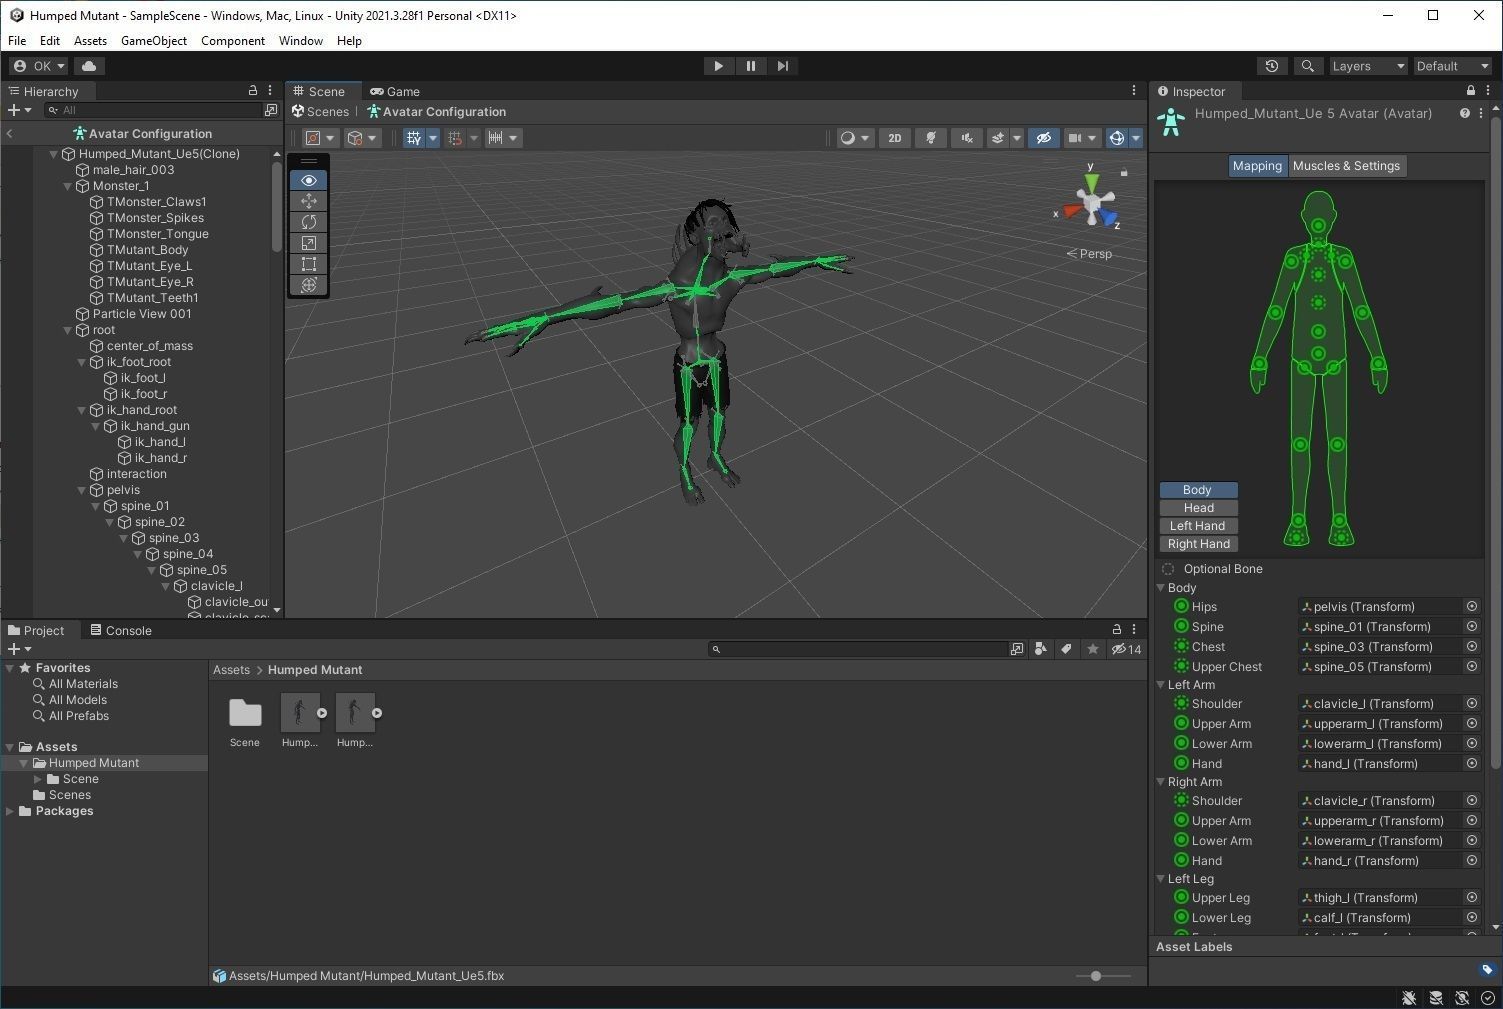Select the Rect tool in Scene overlay

(309, 264)
